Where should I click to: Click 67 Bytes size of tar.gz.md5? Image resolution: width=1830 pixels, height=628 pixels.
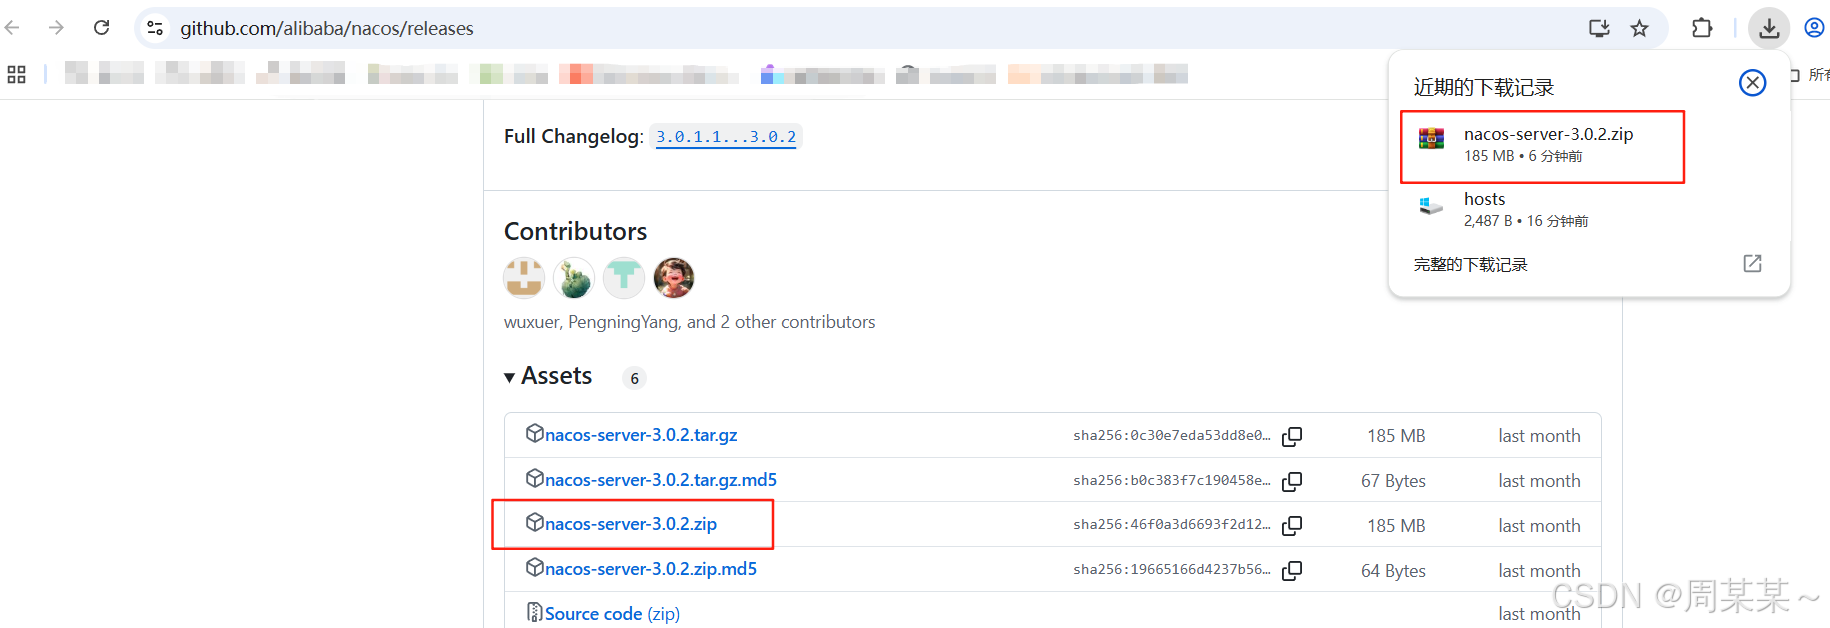(1393, 481)
